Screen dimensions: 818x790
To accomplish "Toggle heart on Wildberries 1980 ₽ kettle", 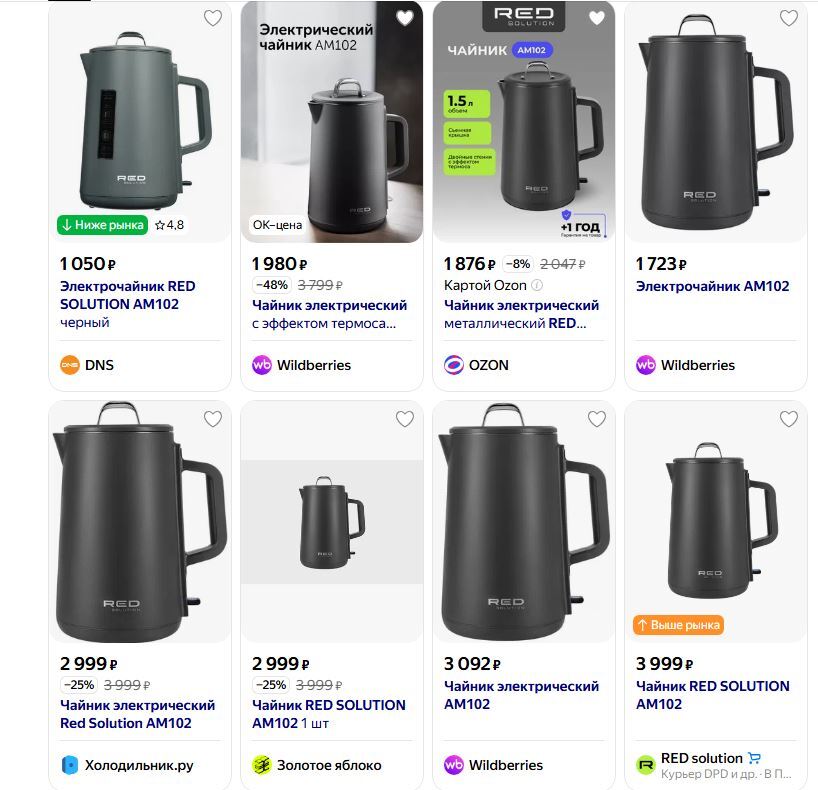I will 404,18.
